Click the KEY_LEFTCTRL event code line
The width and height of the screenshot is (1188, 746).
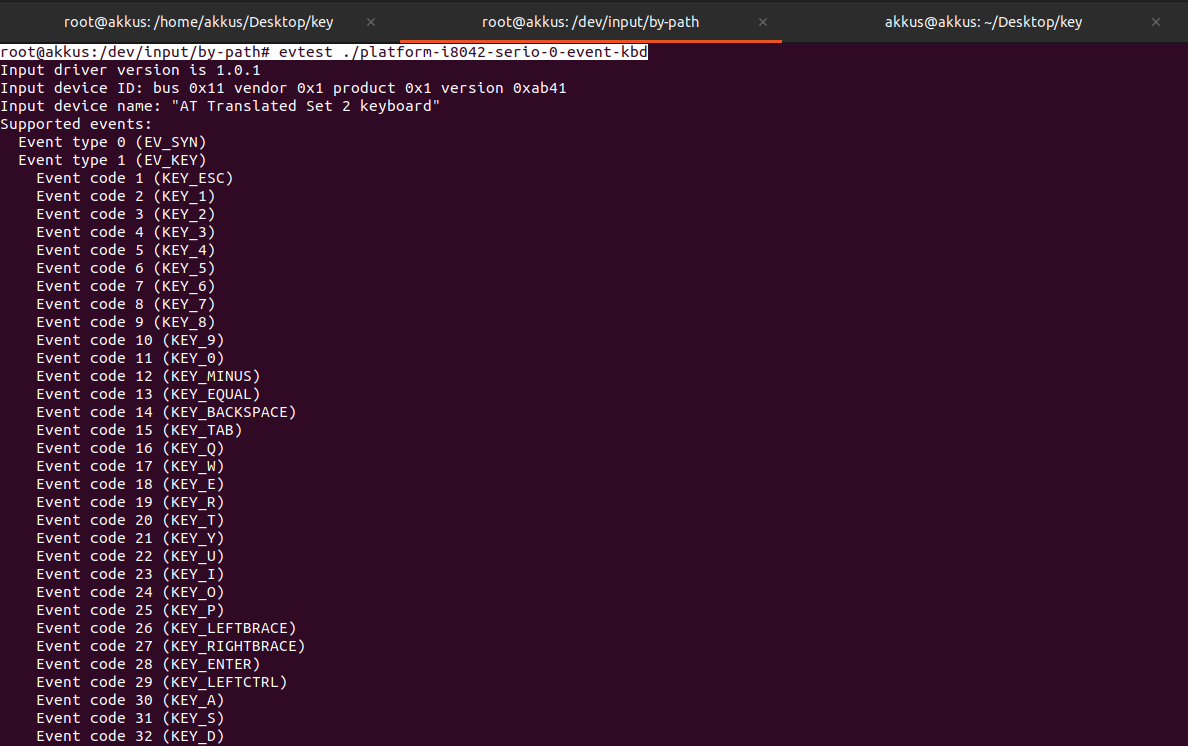point(161,682)
